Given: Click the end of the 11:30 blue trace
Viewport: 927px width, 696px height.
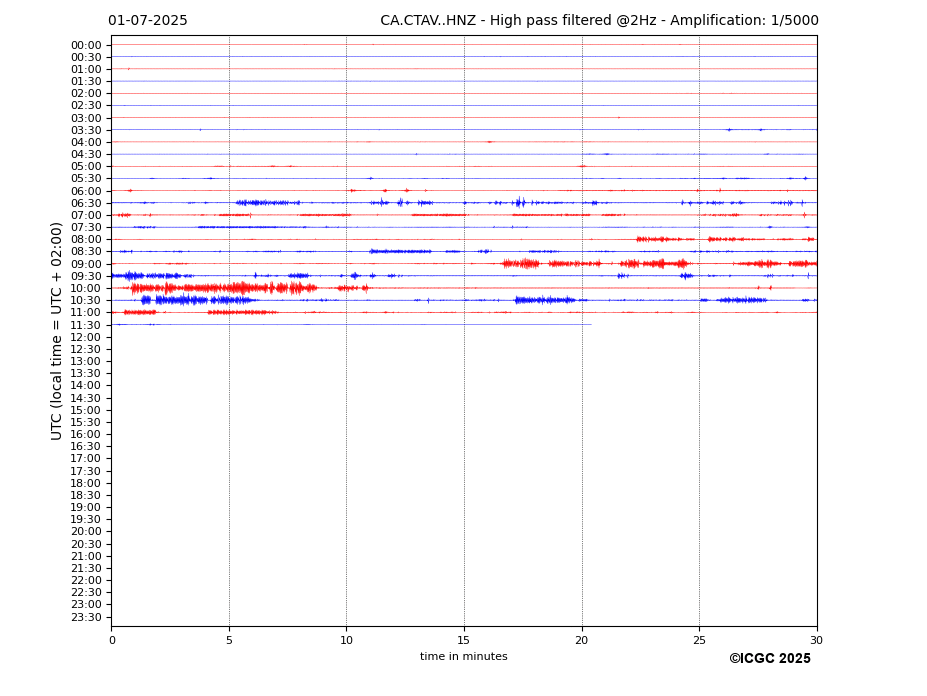Looking at the screenshot, I should pos(591,324).
